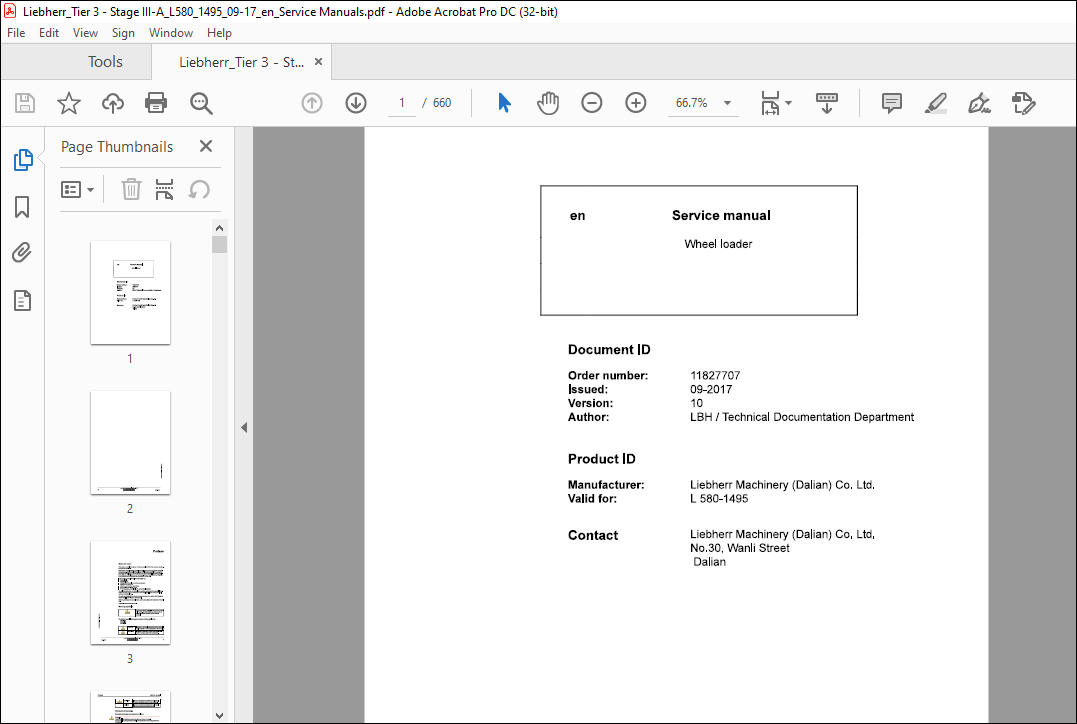Activate the Hand pan tool
Viewport: 1077px width, 724px height.
point(548,103)
